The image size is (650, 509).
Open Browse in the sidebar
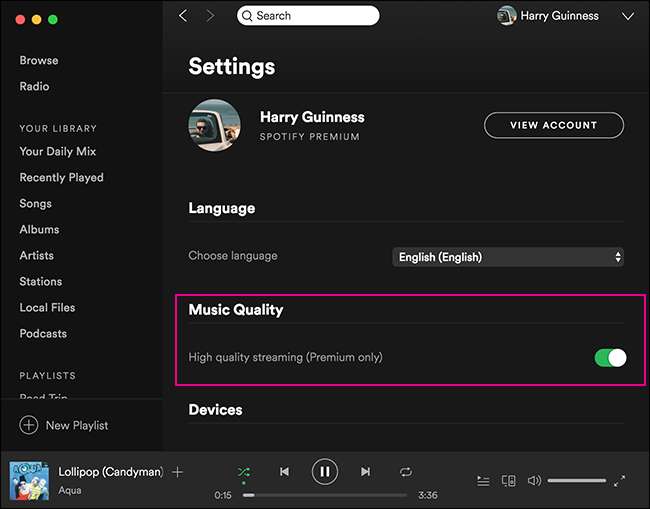click(39, 60)
